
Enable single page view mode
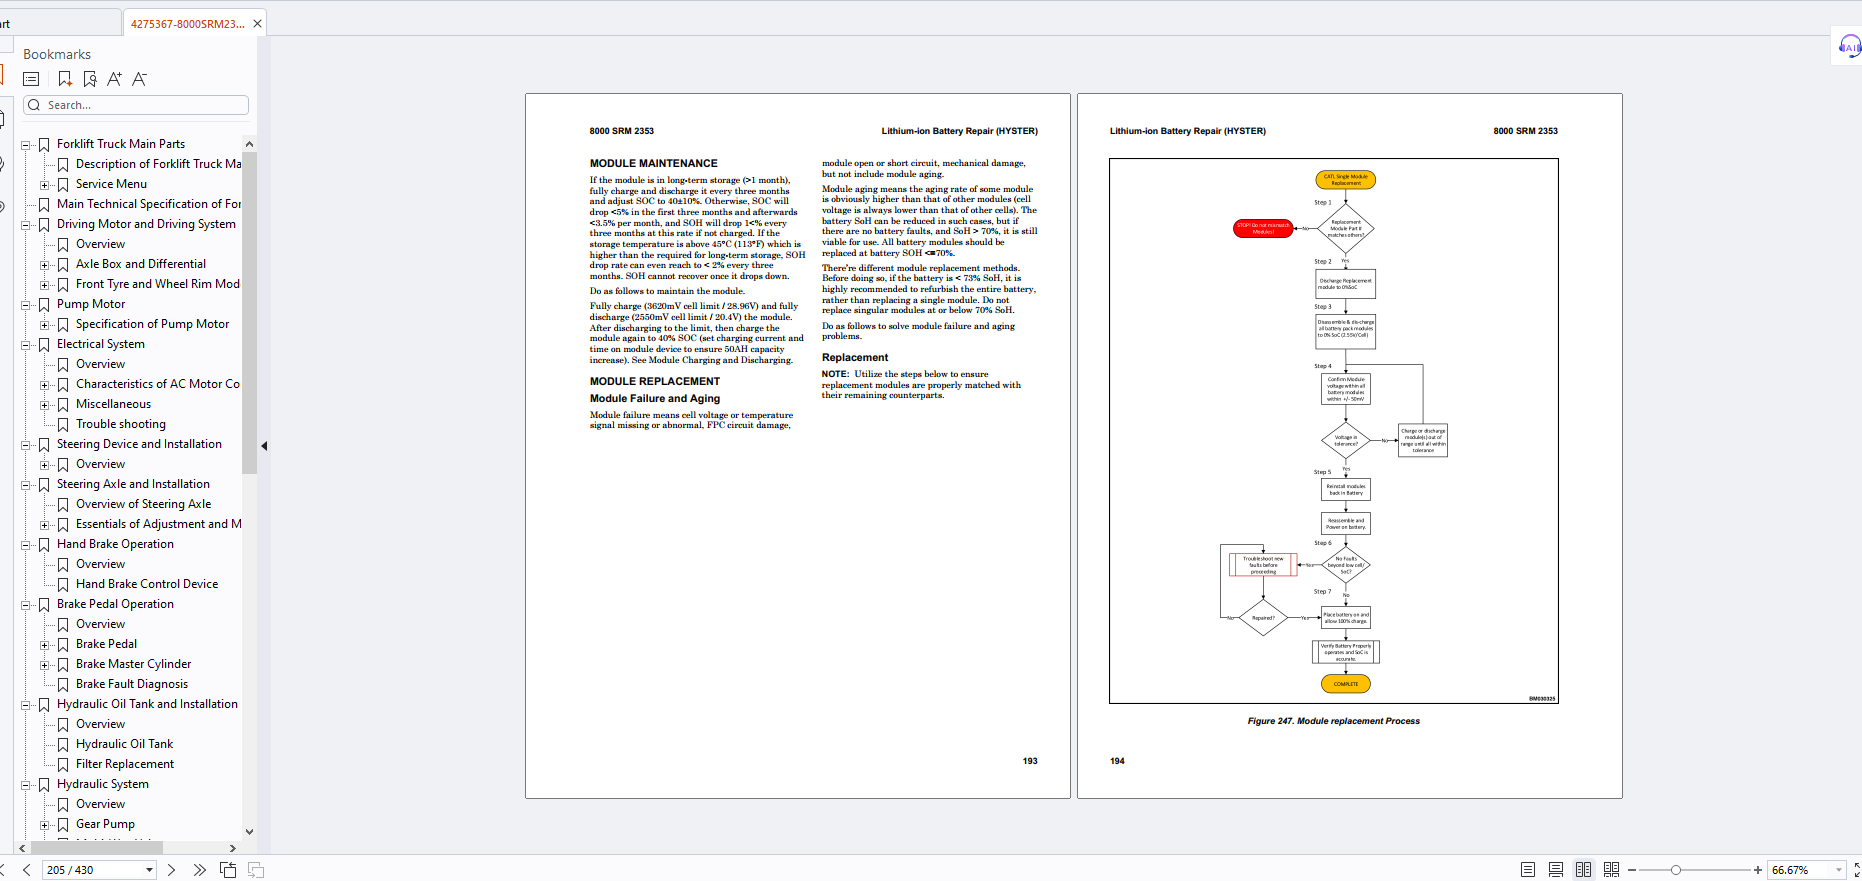click(1528, 870)
